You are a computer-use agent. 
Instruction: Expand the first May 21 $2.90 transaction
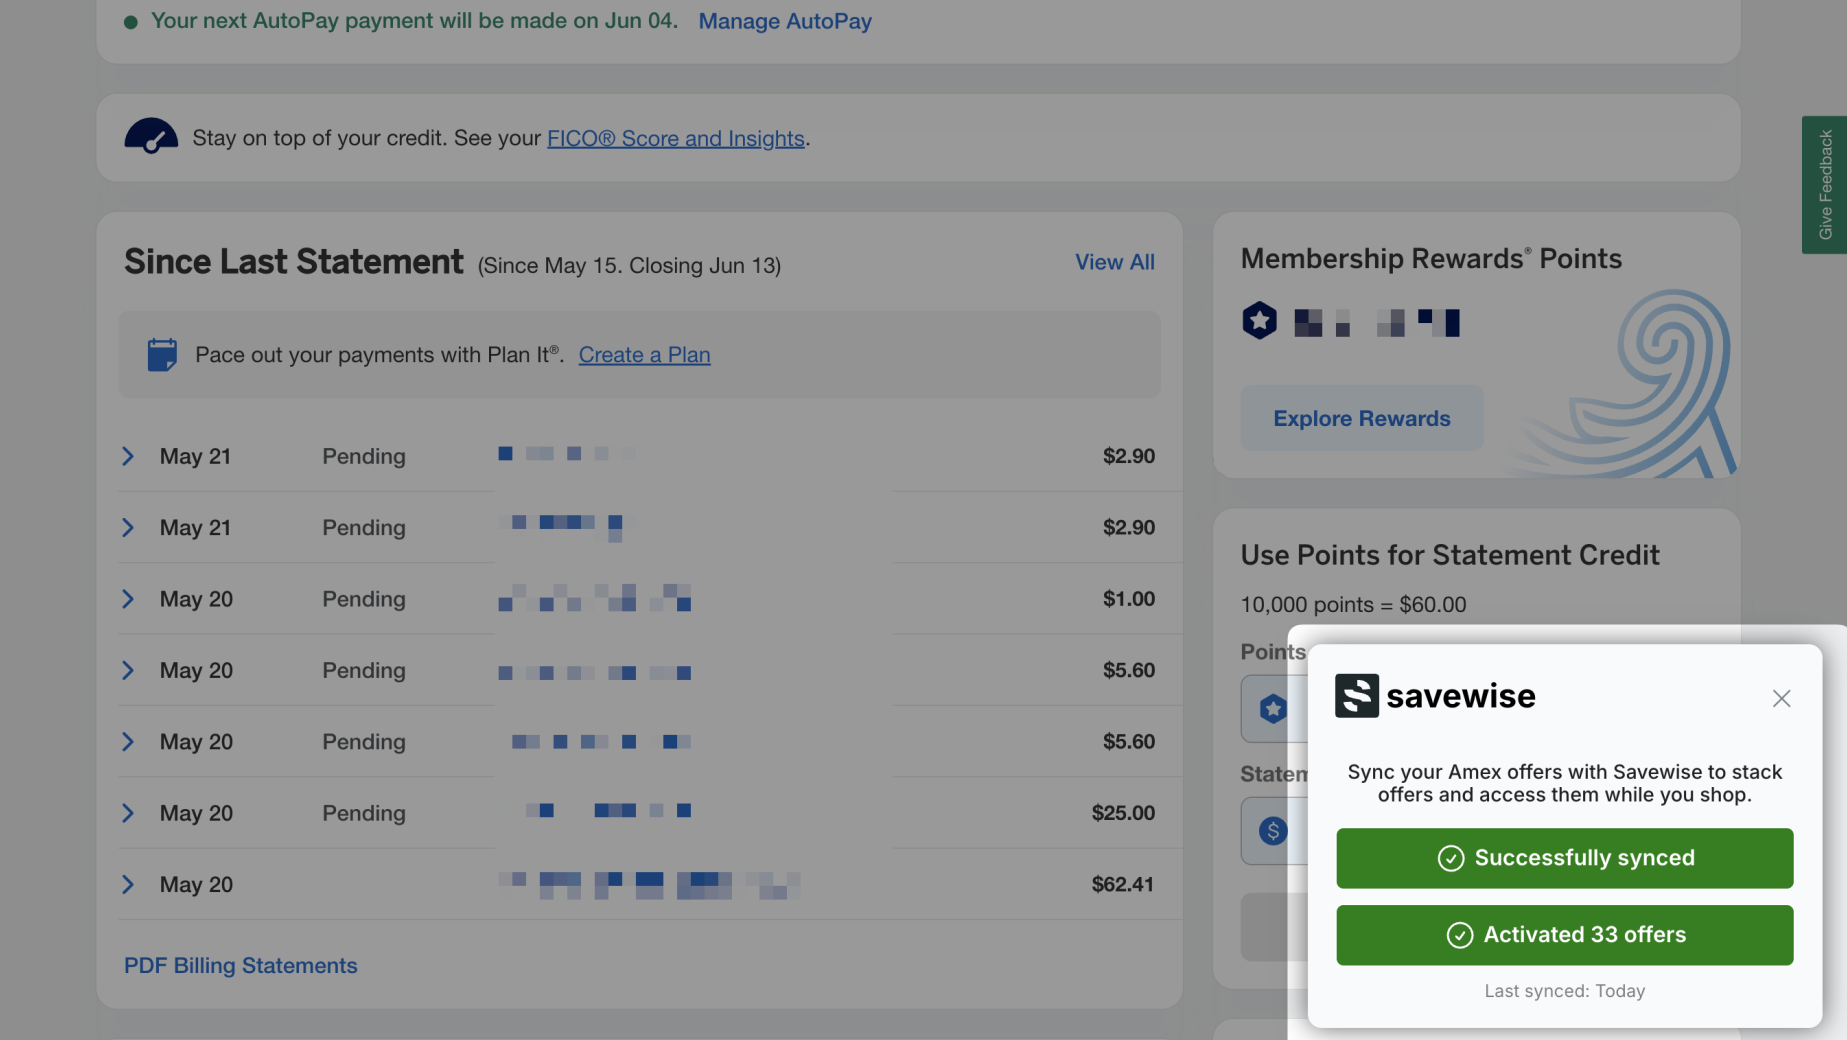(x=128, y=456)
